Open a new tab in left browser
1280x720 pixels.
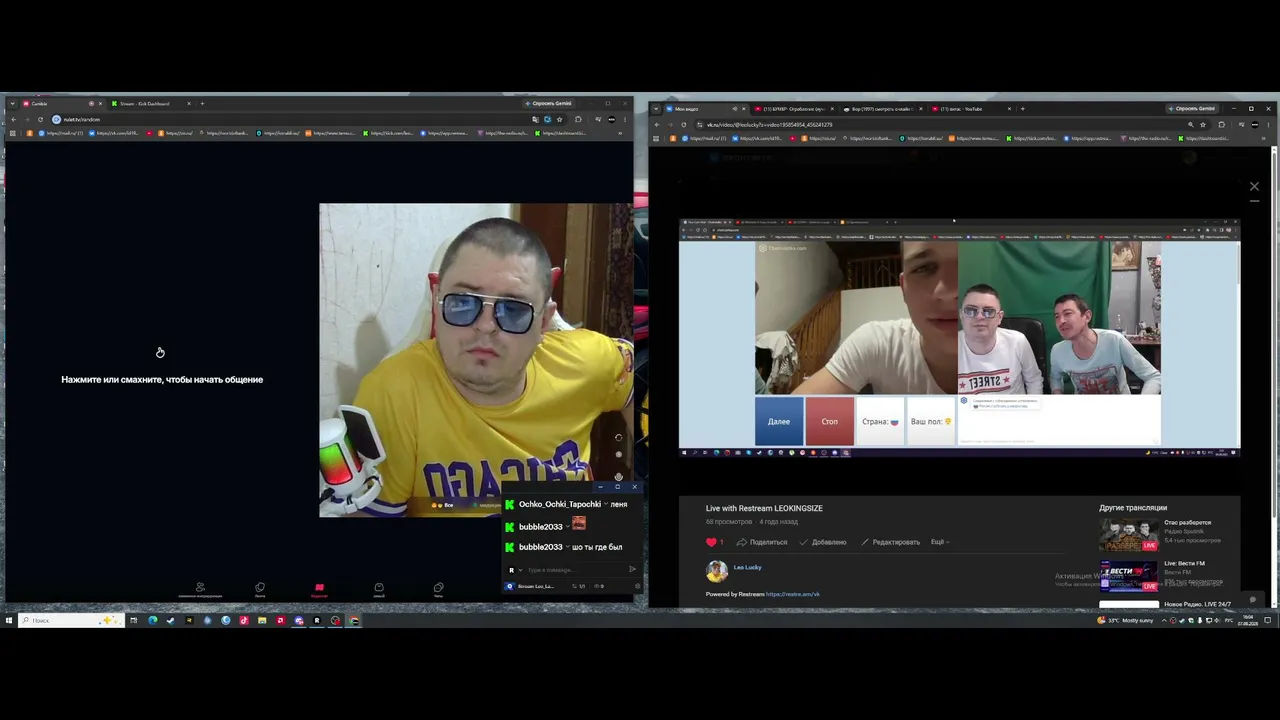pyautogui.click(x=202, y=104)
